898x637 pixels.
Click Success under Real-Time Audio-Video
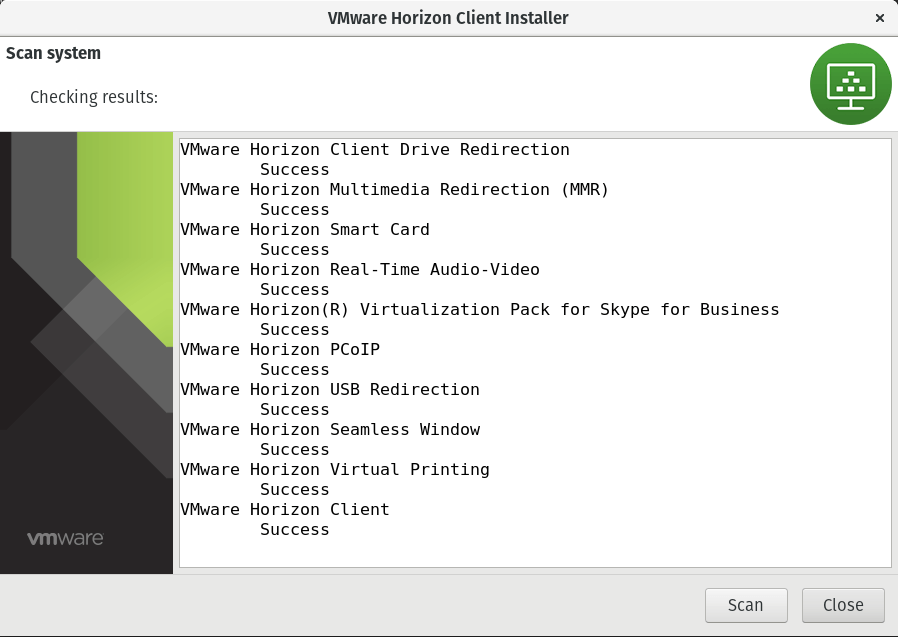point(295,290)
